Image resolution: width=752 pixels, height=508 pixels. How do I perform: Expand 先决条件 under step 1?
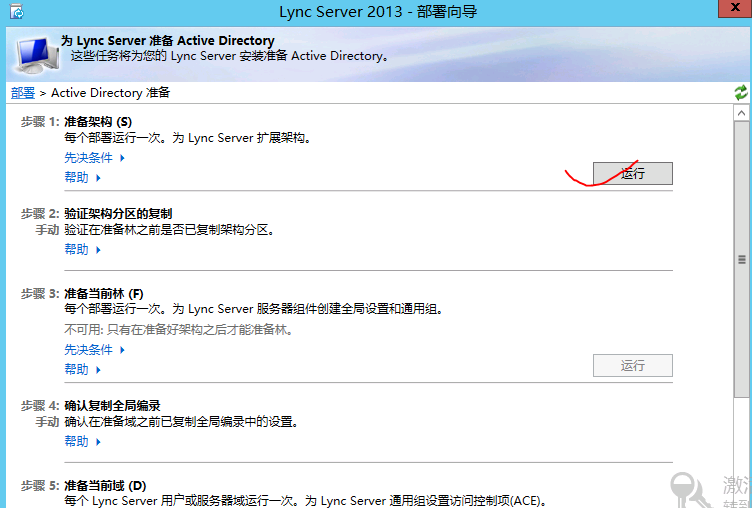point(94,158)
